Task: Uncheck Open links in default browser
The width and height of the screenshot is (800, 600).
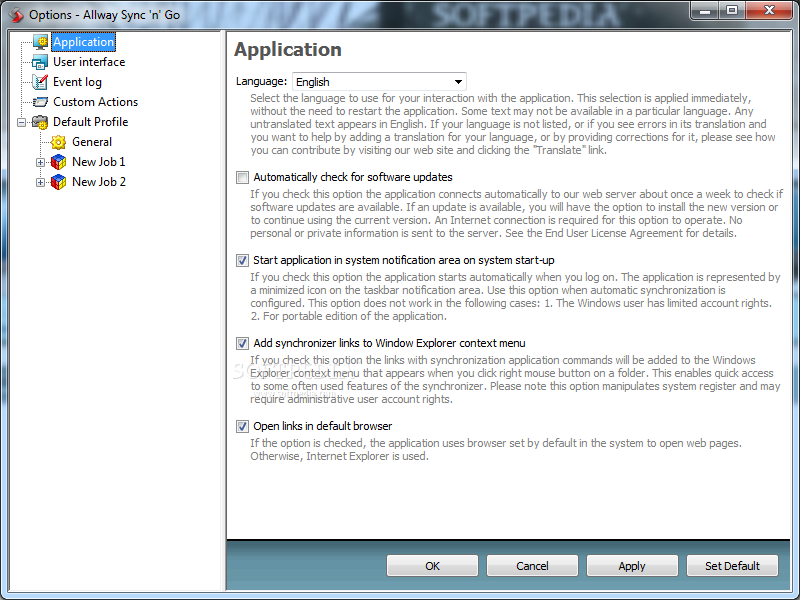Action: 242,427
